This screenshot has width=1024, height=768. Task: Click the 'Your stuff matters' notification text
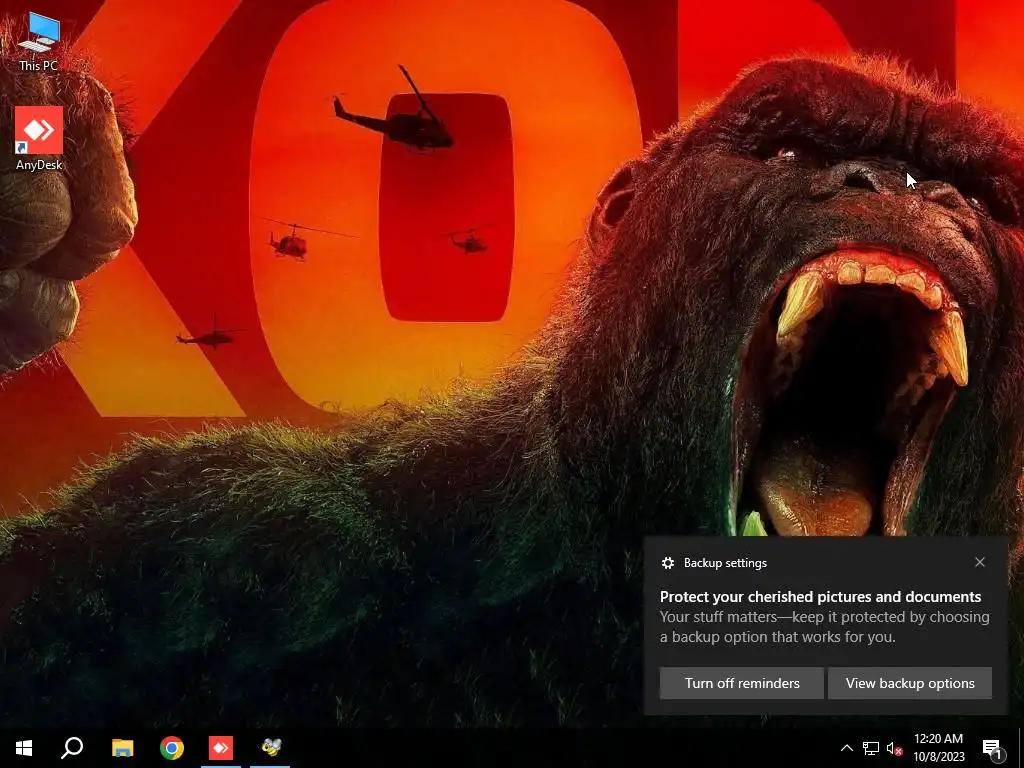pyautogui.click(x=824, y=627)
